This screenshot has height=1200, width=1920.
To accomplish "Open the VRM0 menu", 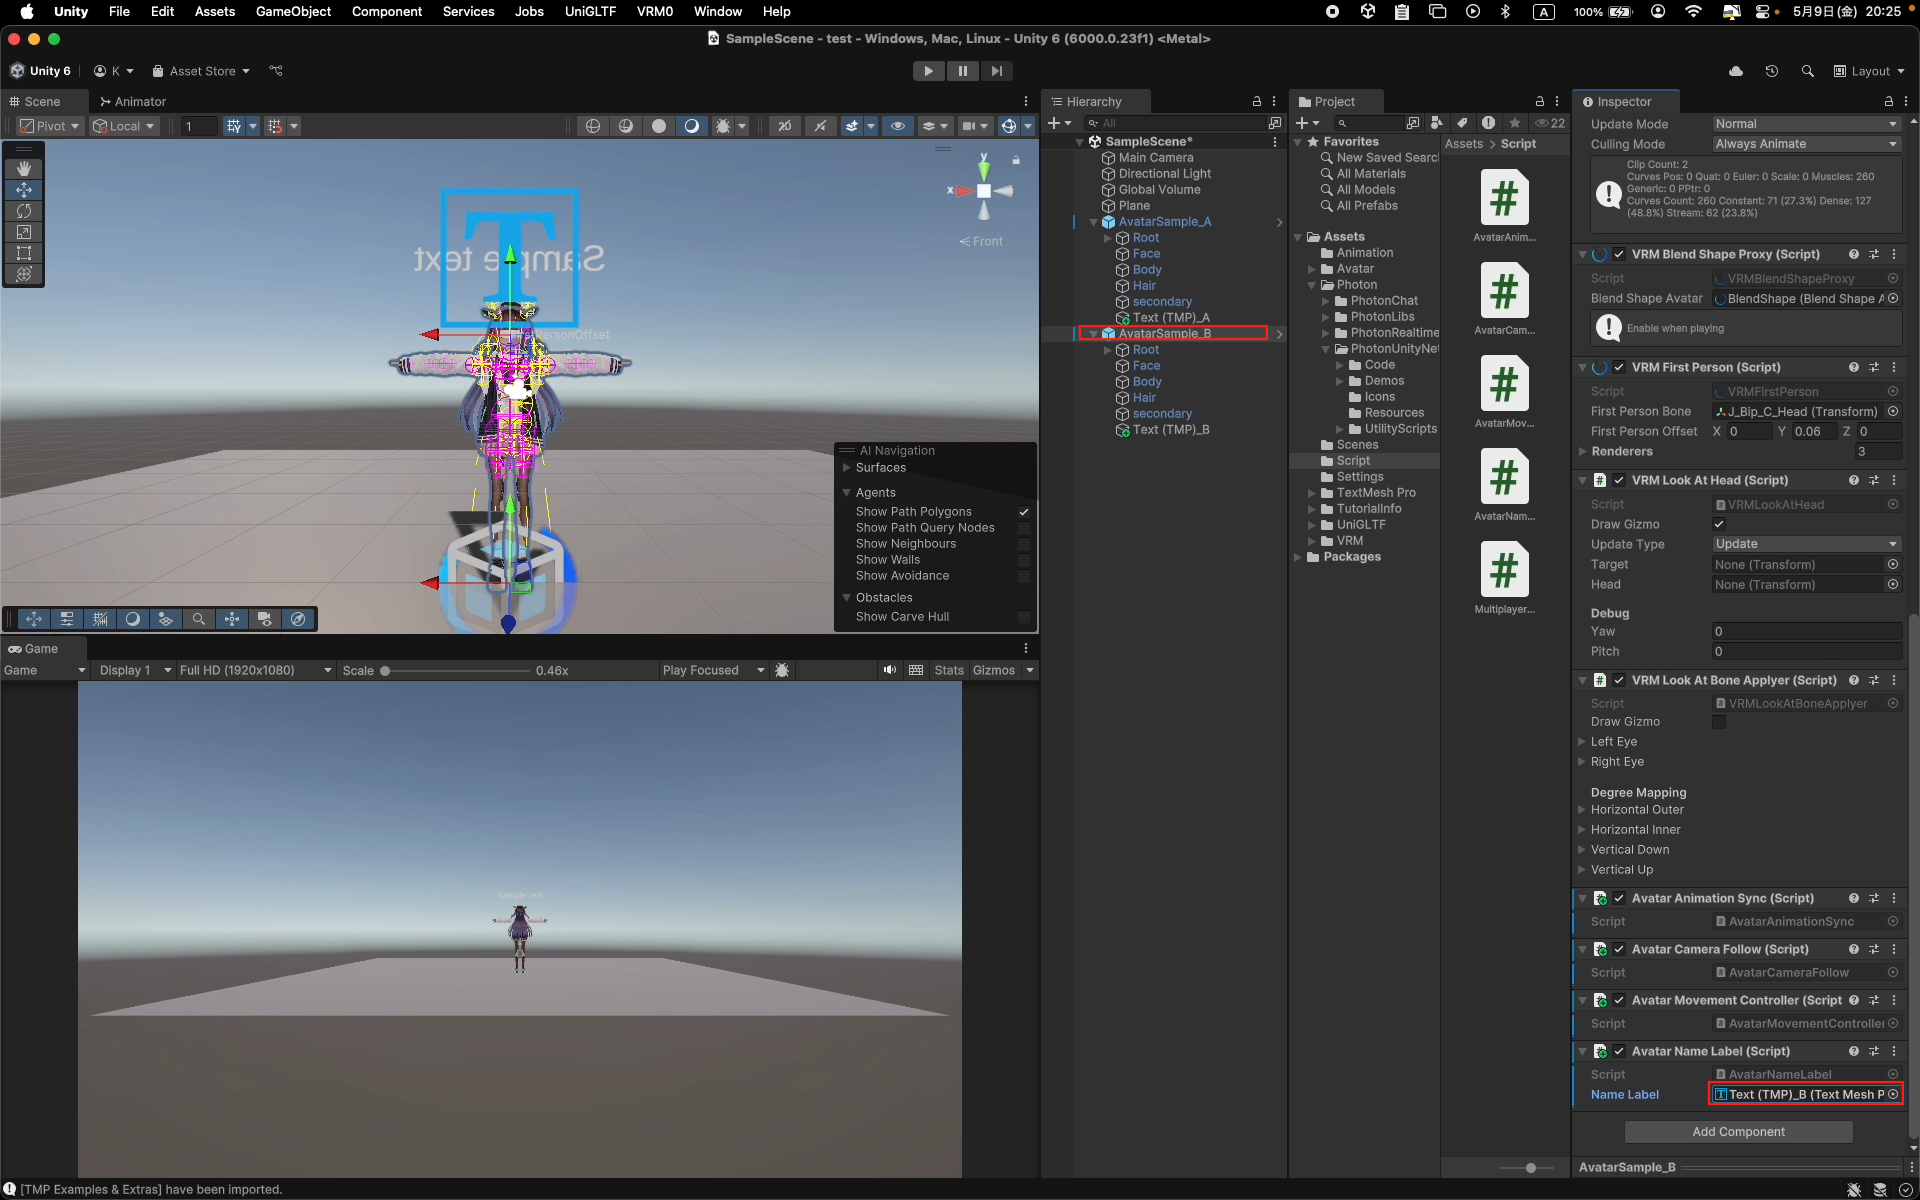I will click(x=655, y=12).
